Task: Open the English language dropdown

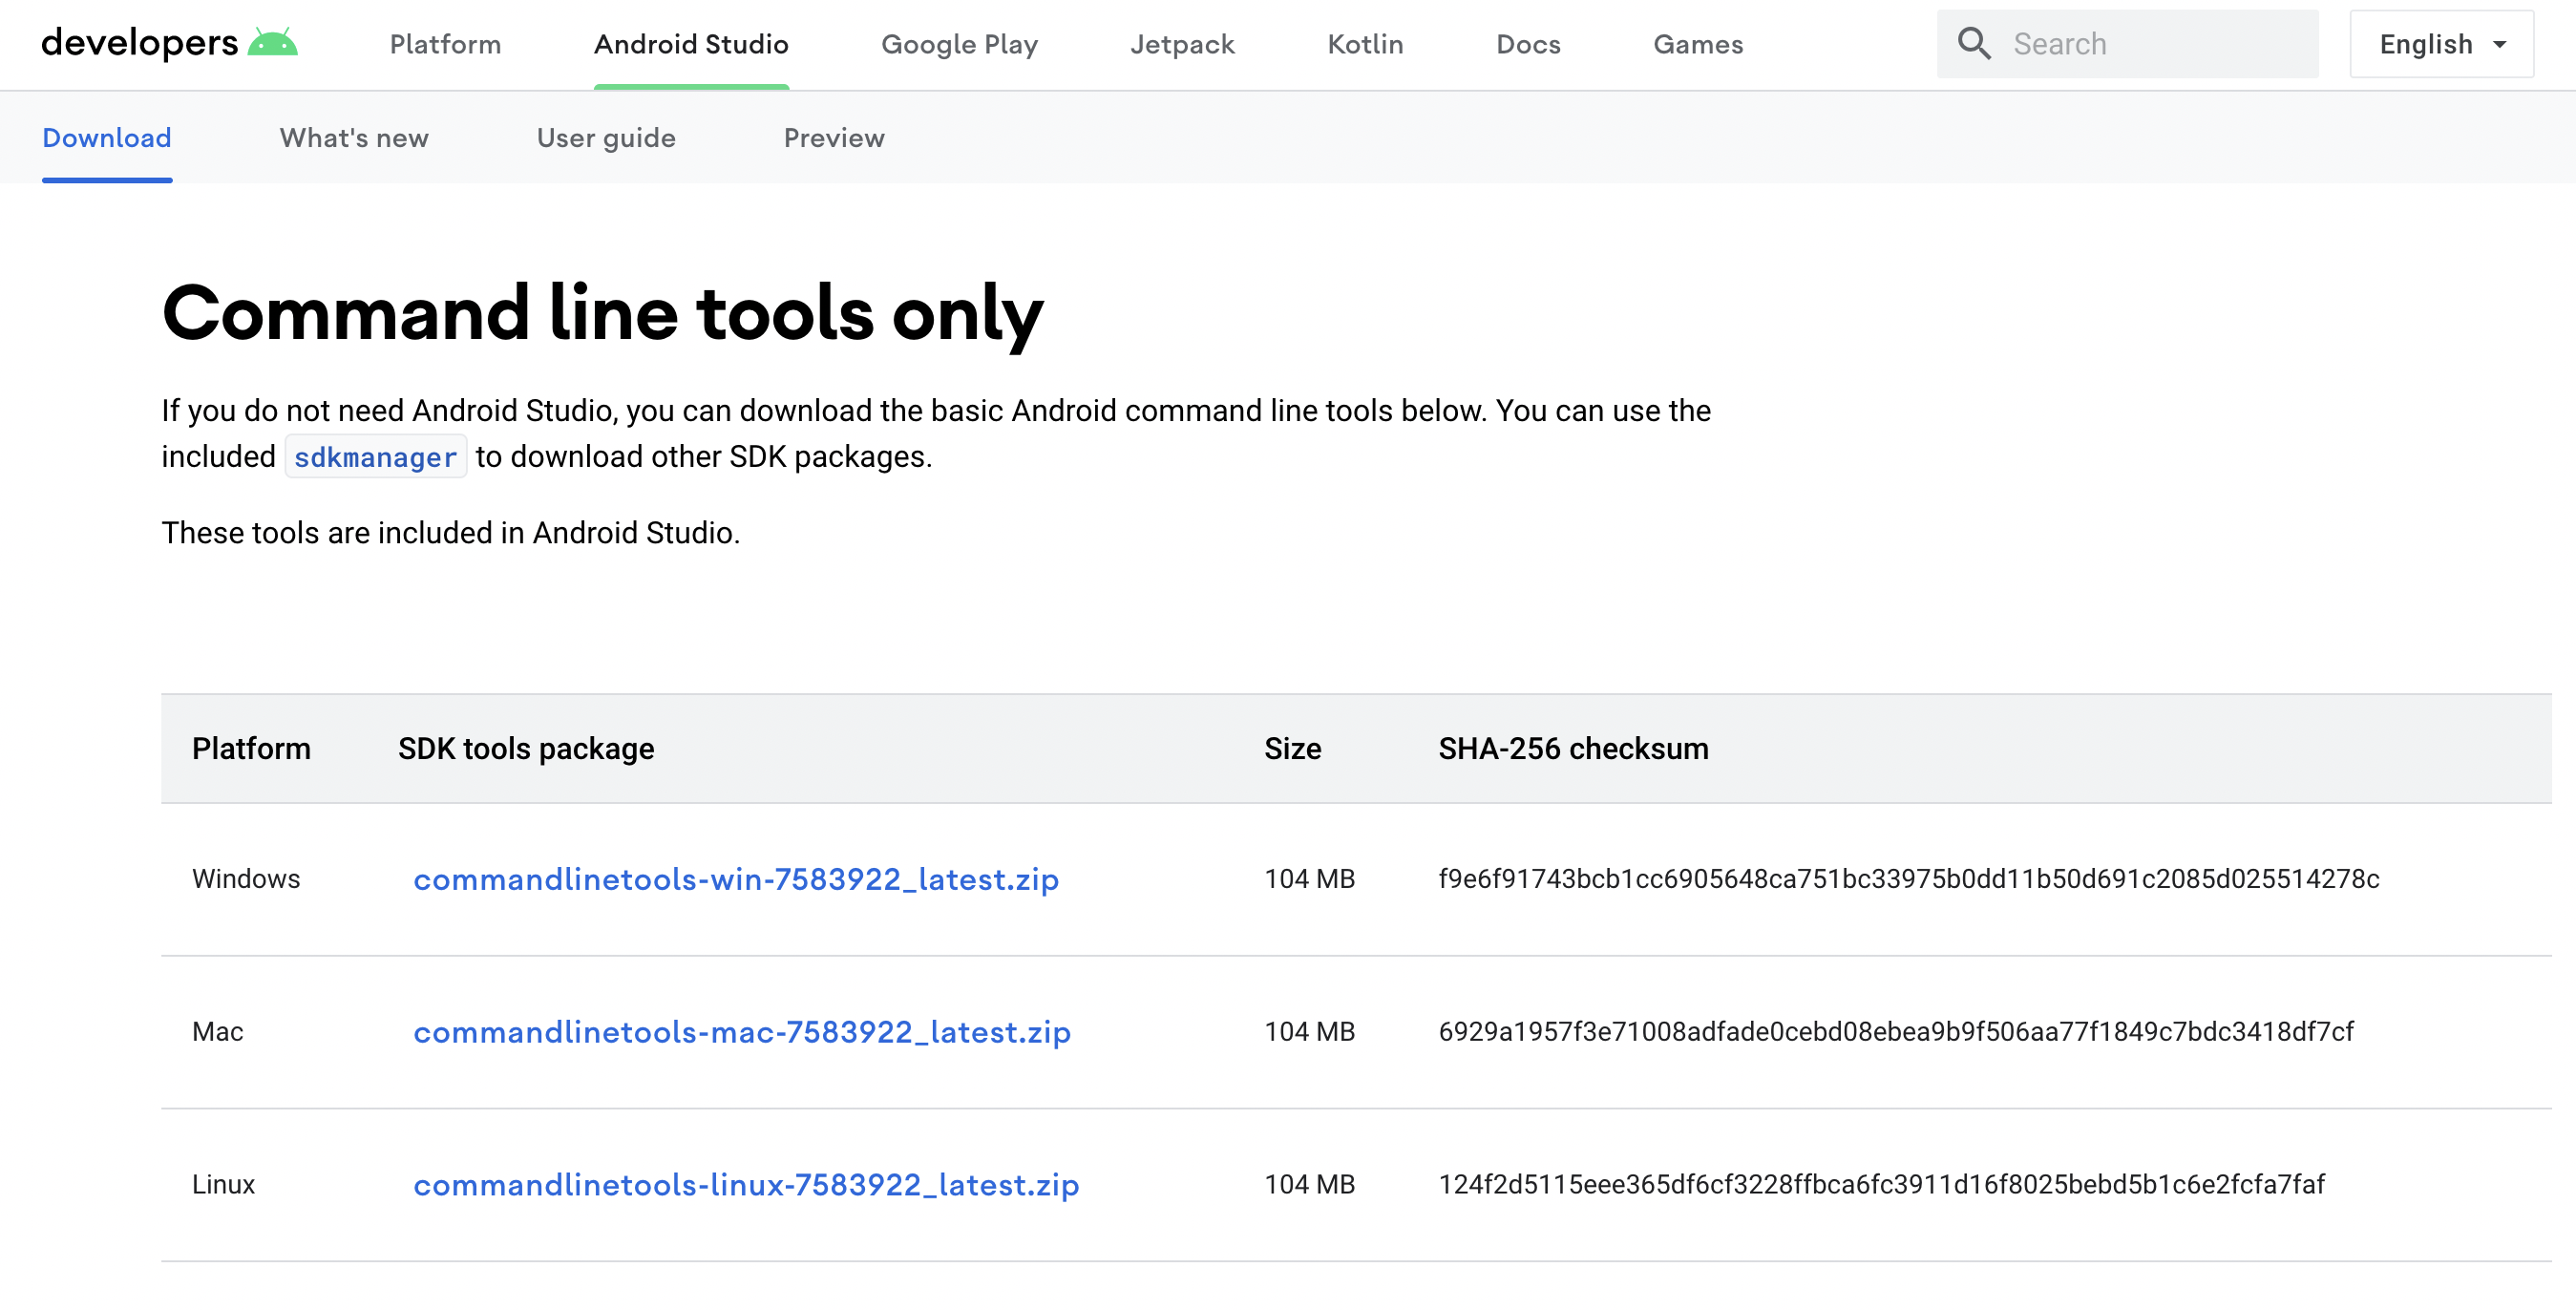Action: pyautogui.click(x=2441, y=44)
